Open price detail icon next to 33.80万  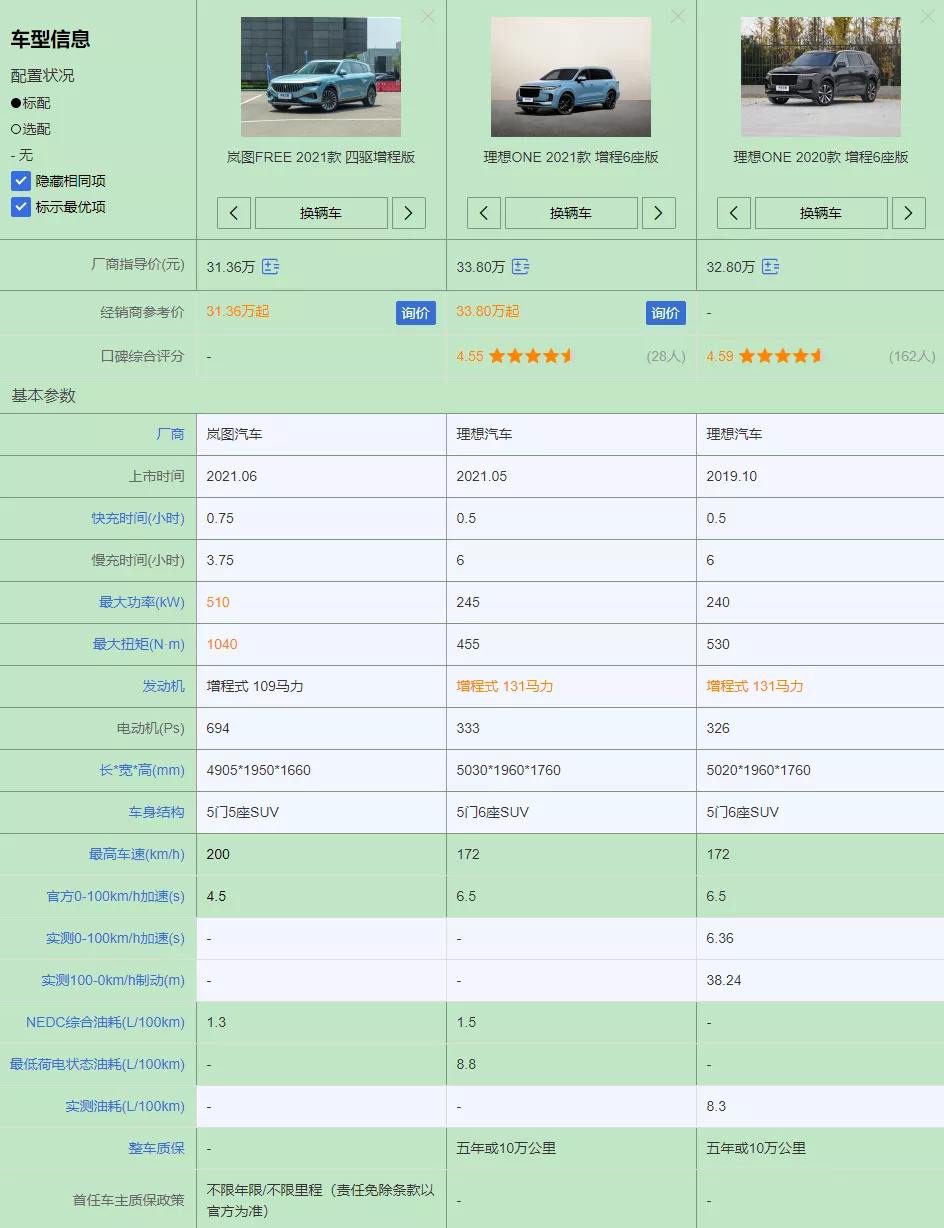521,267
